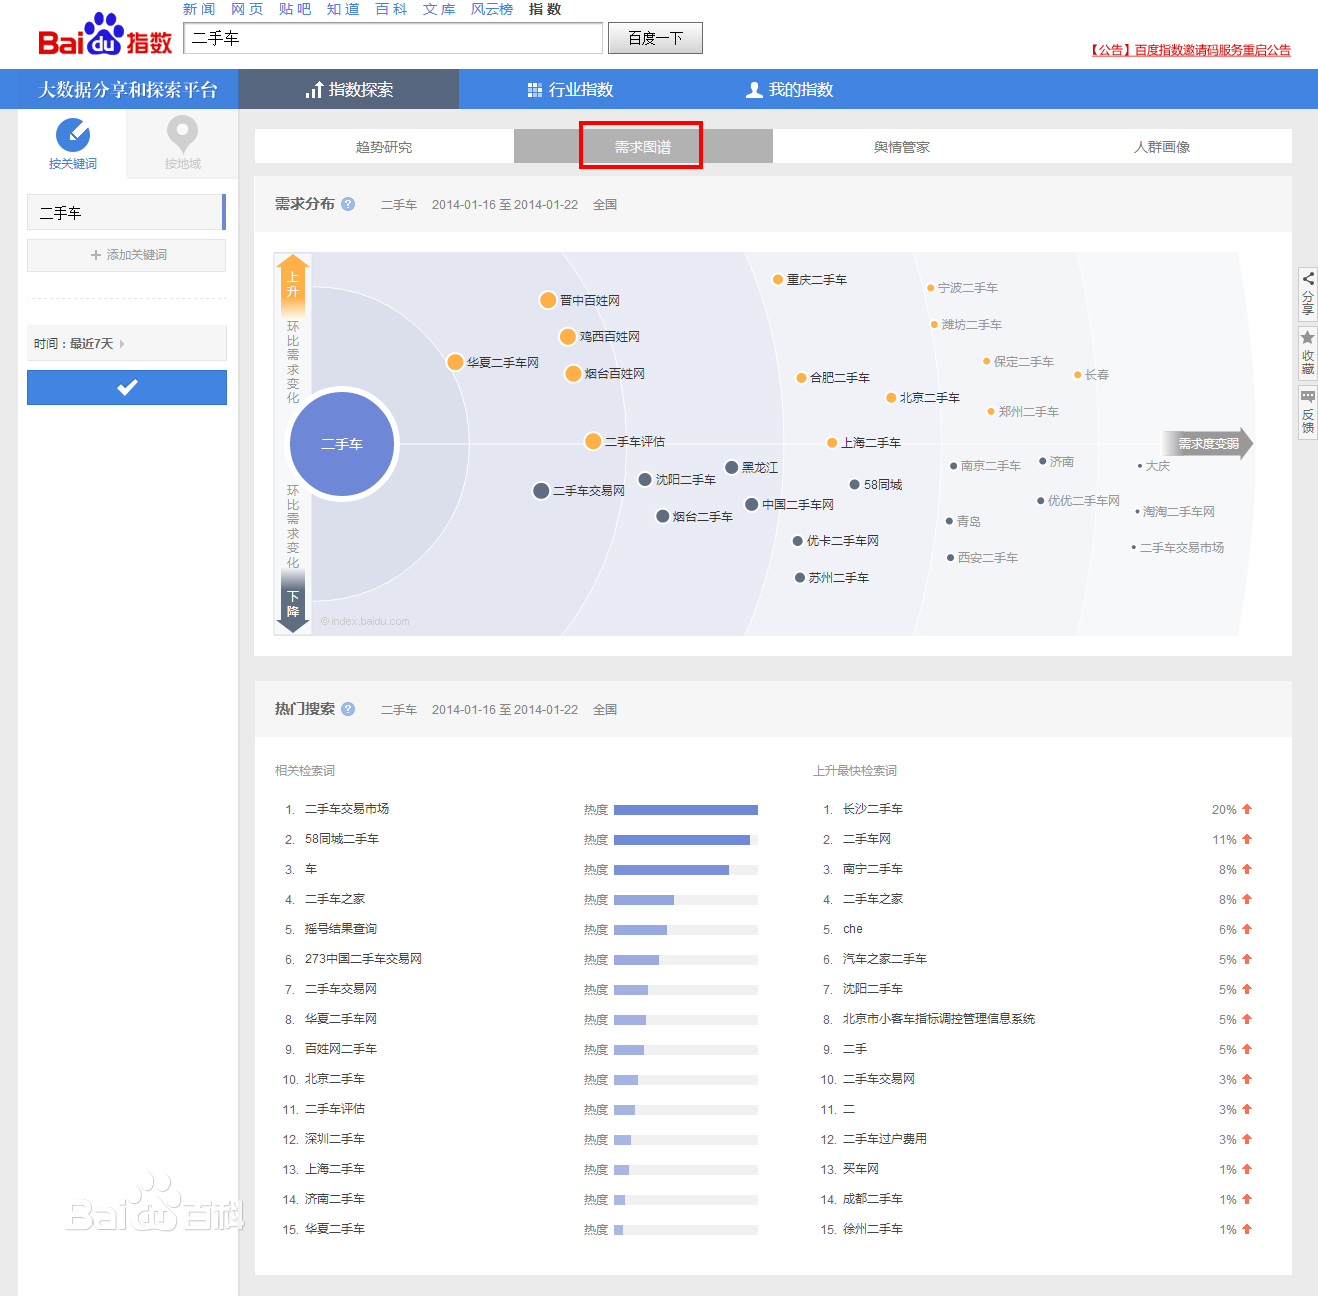
Task: Click the 需求度变弱 arrow indicator
Action: tap(1208, 444)
